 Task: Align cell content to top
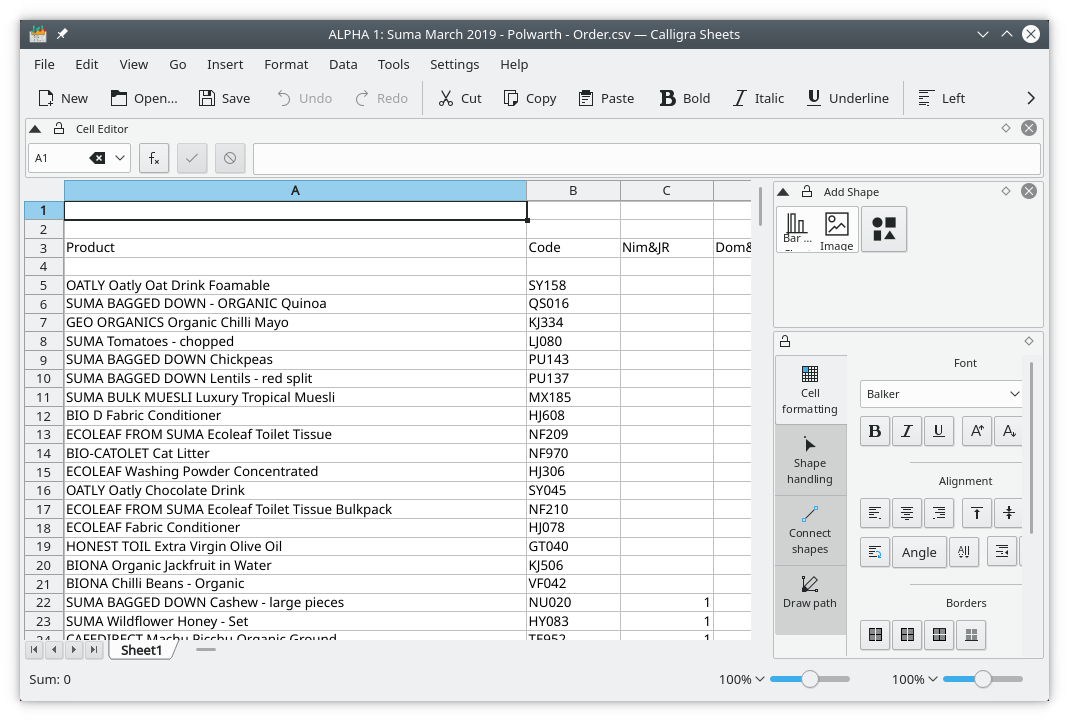click(977, 513)
